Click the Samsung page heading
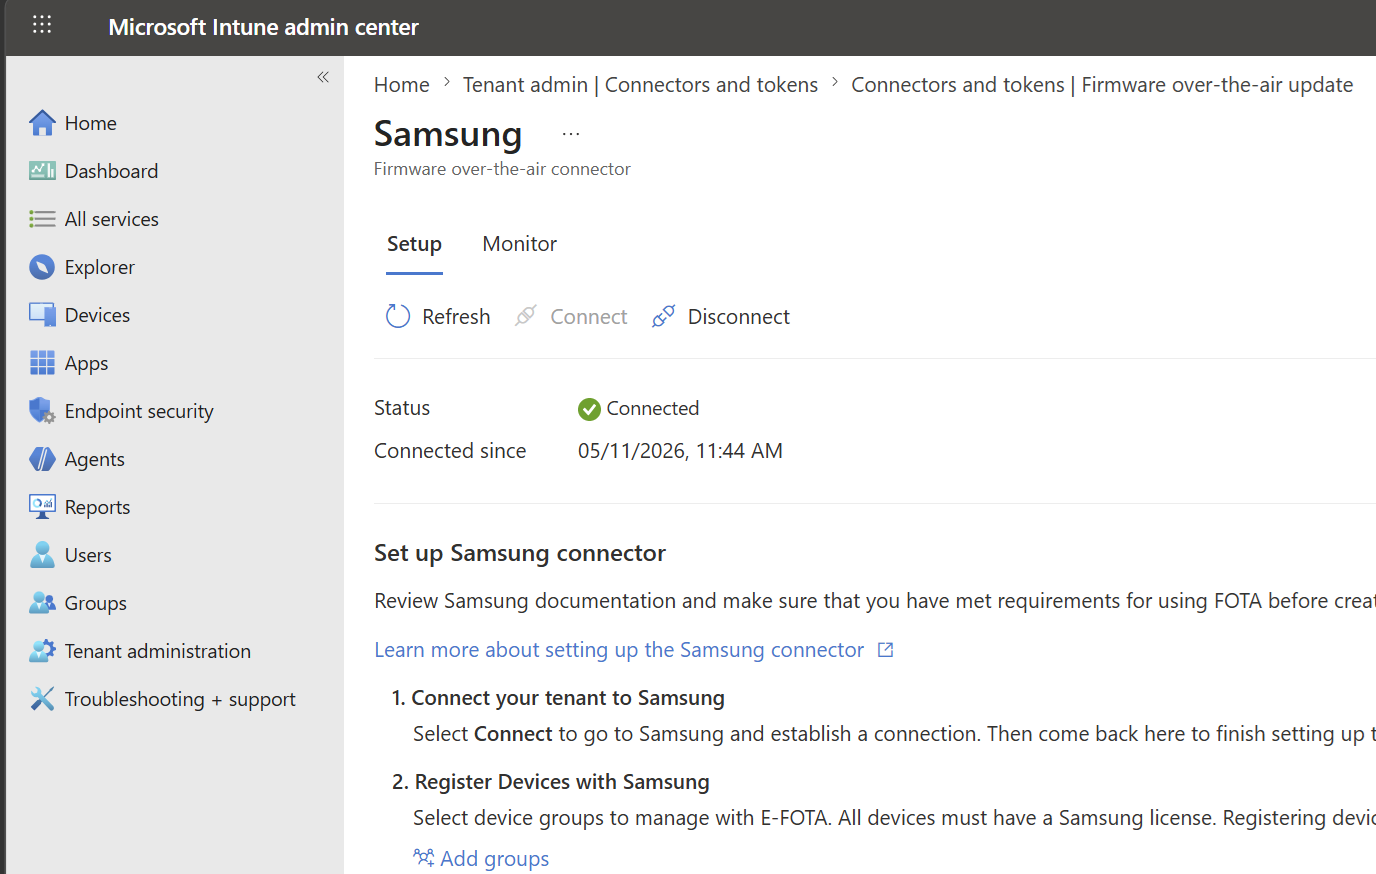This screenshot has height=874, width=1376. [x=448, y=134]
